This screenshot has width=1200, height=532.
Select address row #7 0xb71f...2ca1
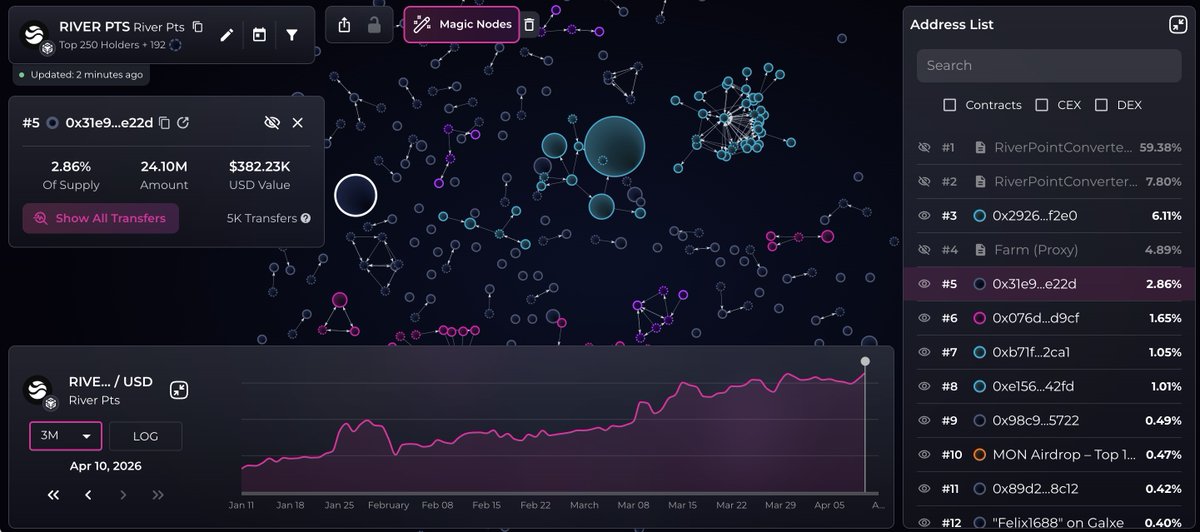tap(1049, 352)
